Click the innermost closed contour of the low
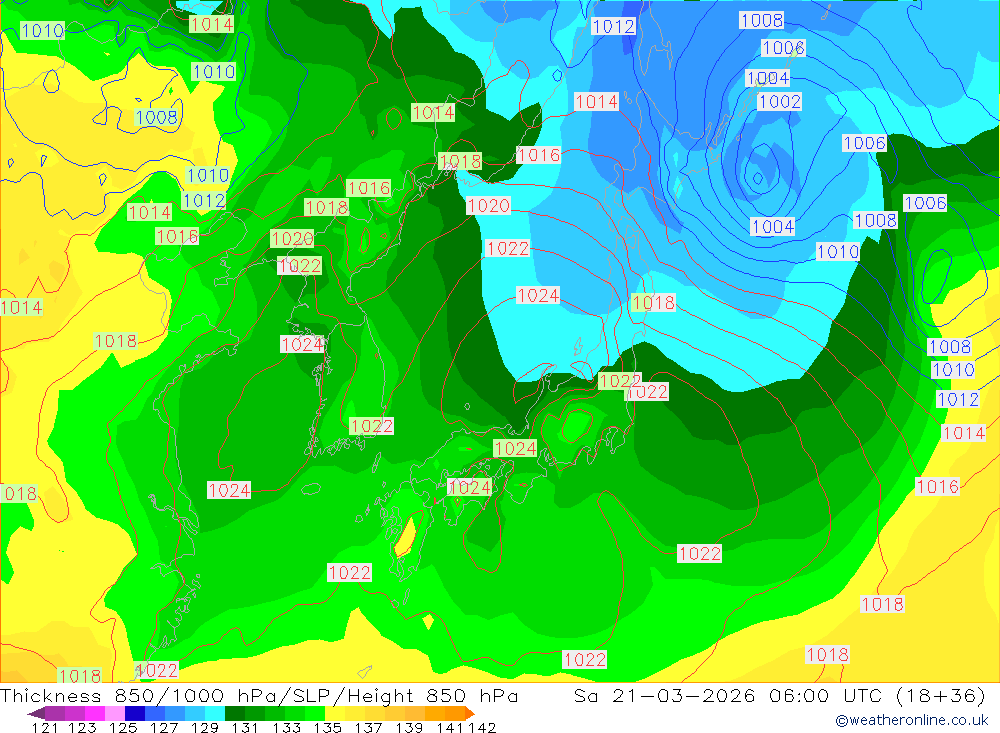The height and width of the screenshot is (733, 1000). point(758,178)
